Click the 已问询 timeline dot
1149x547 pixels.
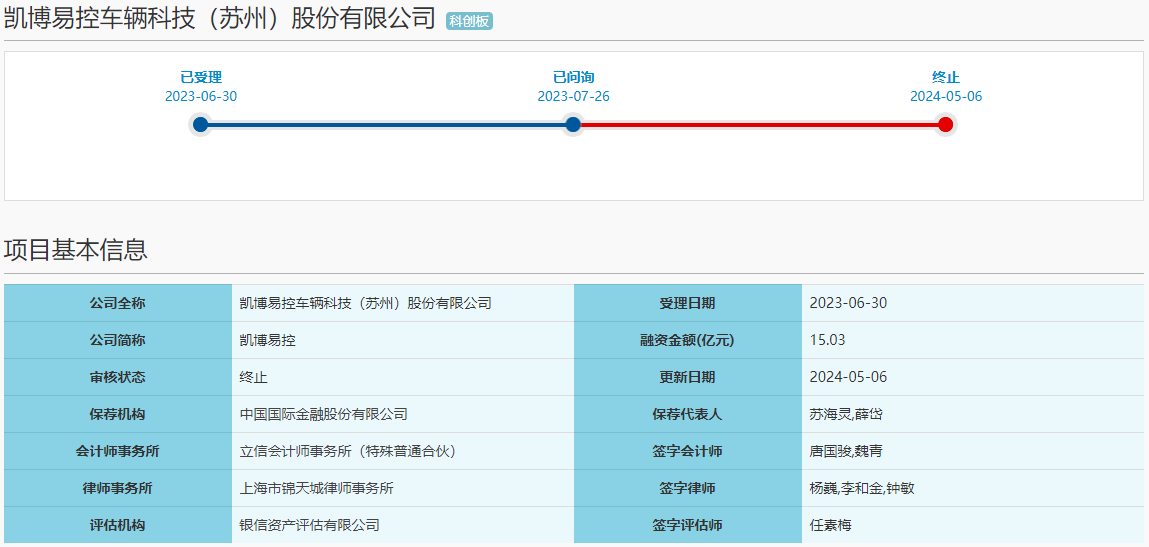[573, 125]
